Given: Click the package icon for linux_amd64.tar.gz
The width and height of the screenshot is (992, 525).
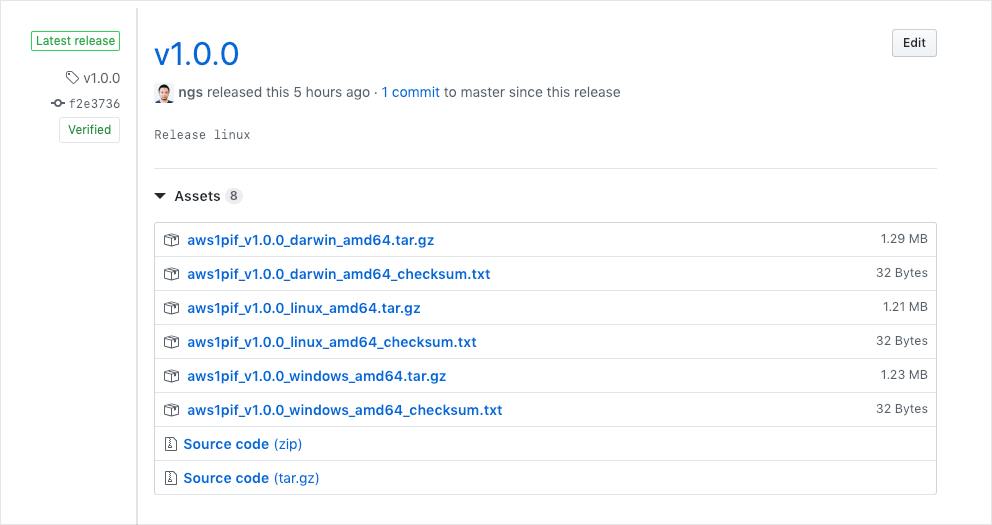Looking at the screenshot, I should point(171,308).
